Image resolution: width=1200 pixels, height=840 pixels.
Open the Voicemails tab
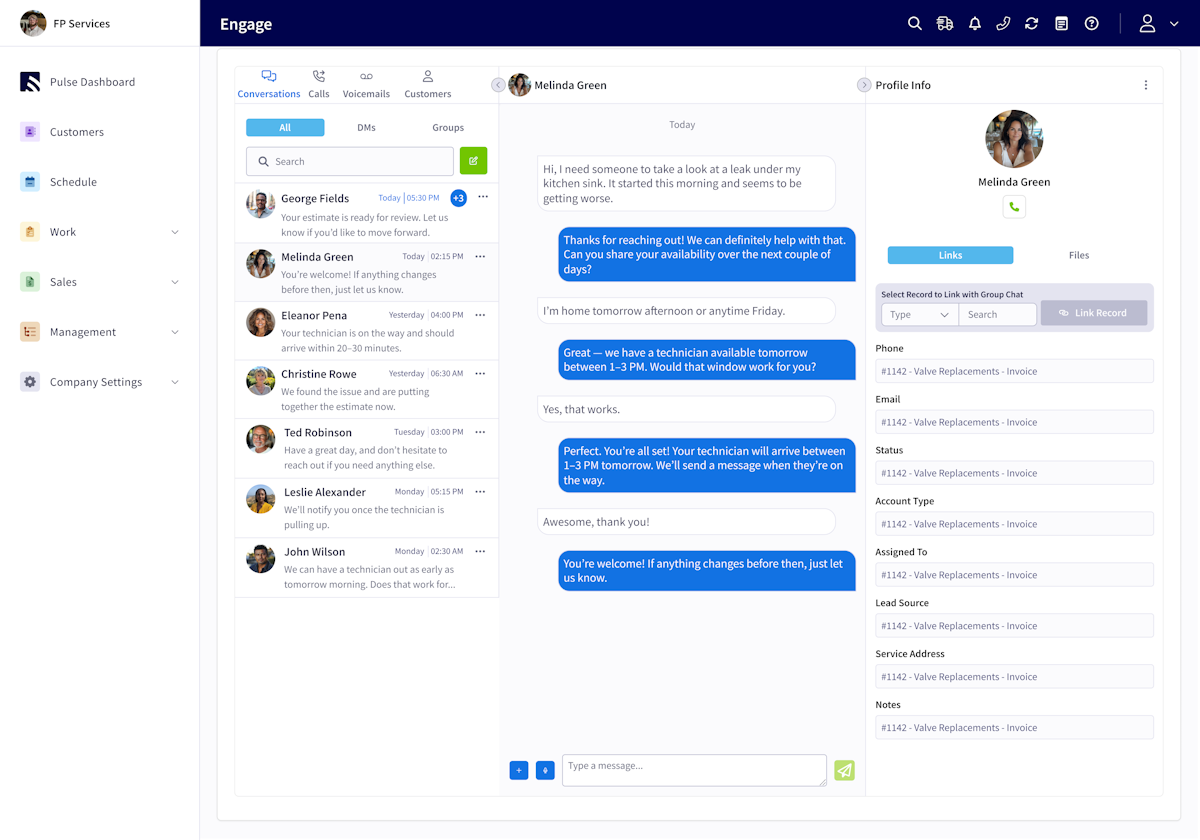[x=366, y=84]
